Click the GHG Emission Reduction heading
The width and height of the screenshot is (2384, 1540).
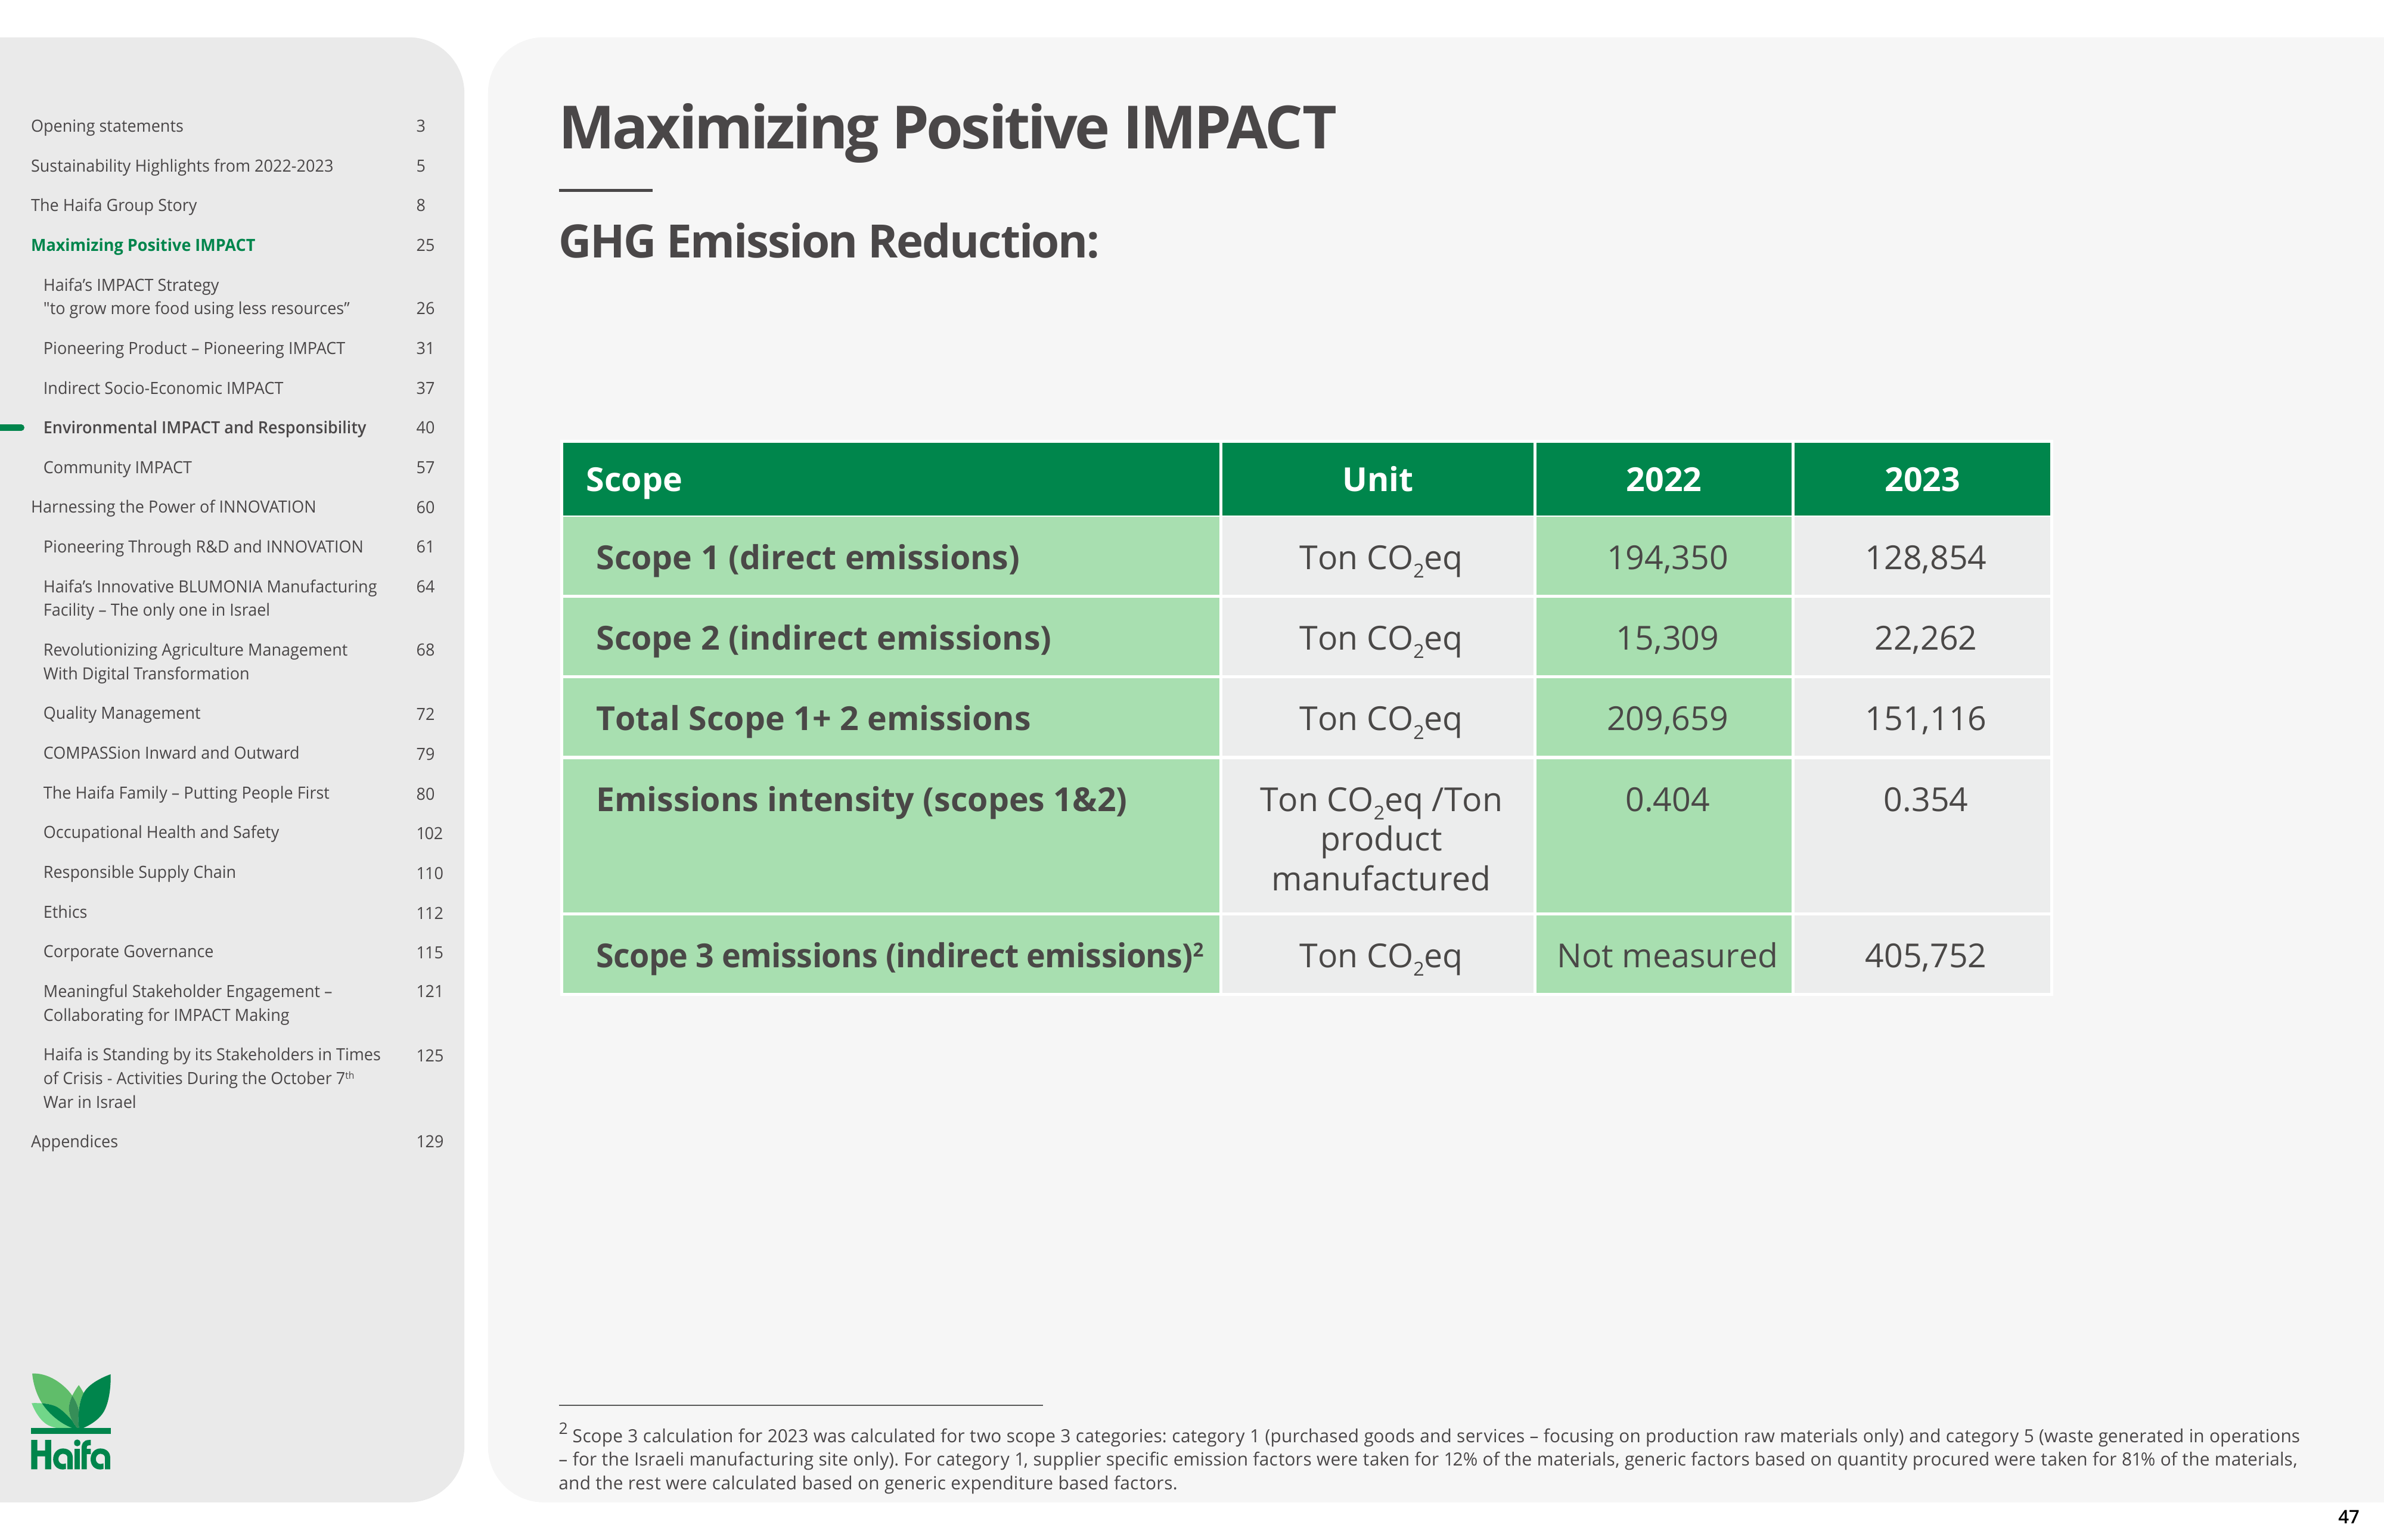829,242
